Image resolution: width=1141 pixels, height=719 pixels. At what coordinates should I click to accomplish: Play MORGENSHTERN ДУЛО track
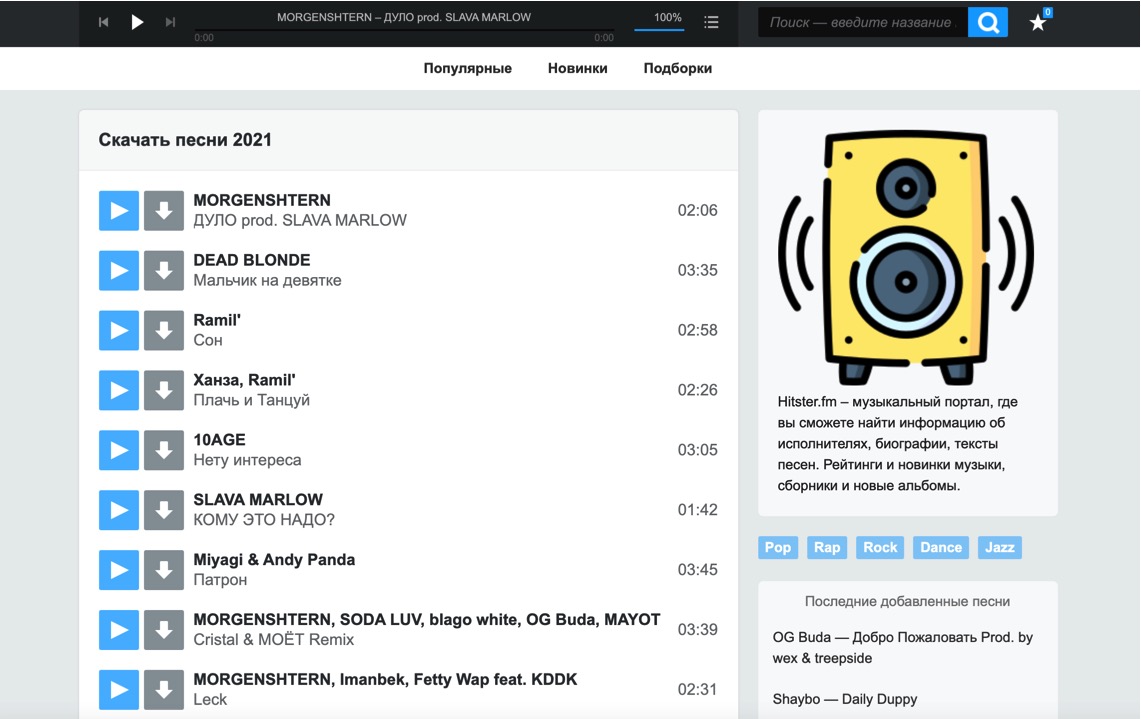click(119, 210)
